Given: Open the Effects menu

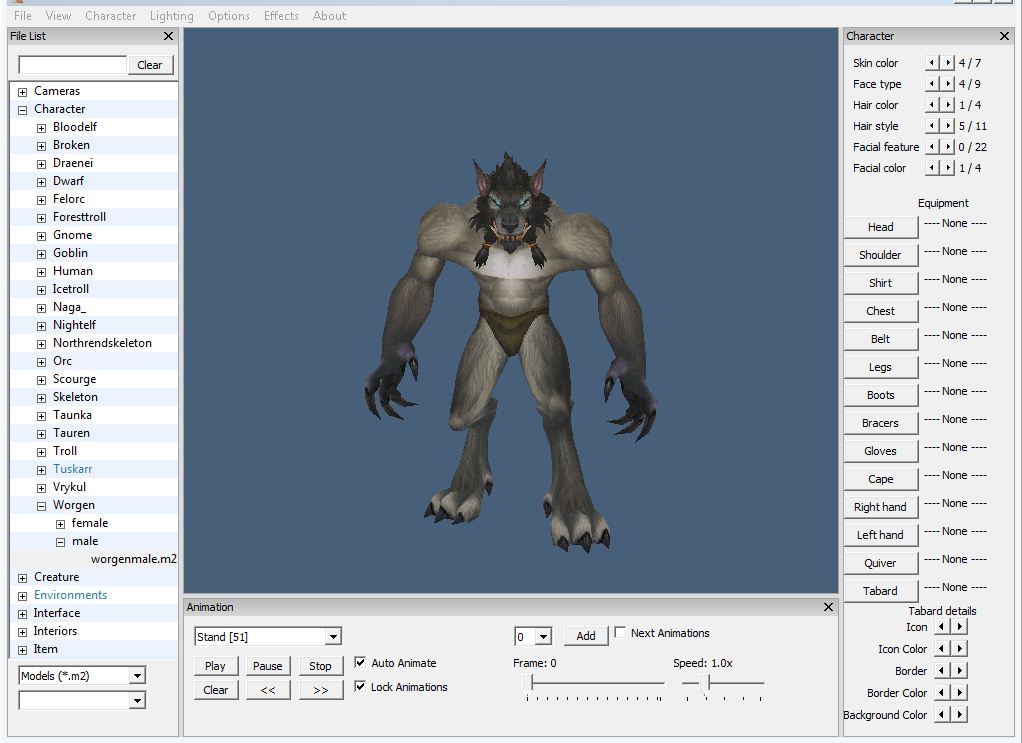Looking at the screenshot, I should 281,16.
